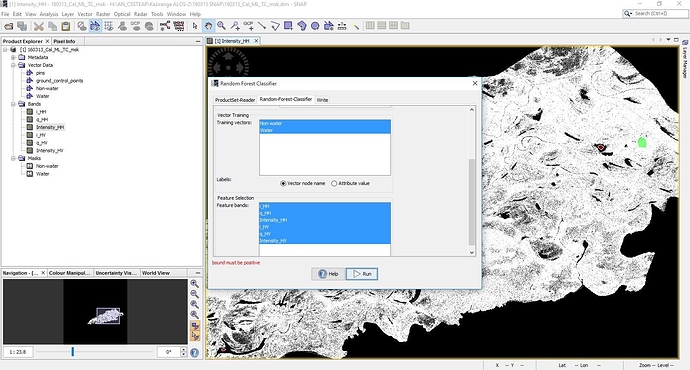690x370 pixels.
Task: Close the Intensity_HH image view tab
Action: (x=256, y=41)
